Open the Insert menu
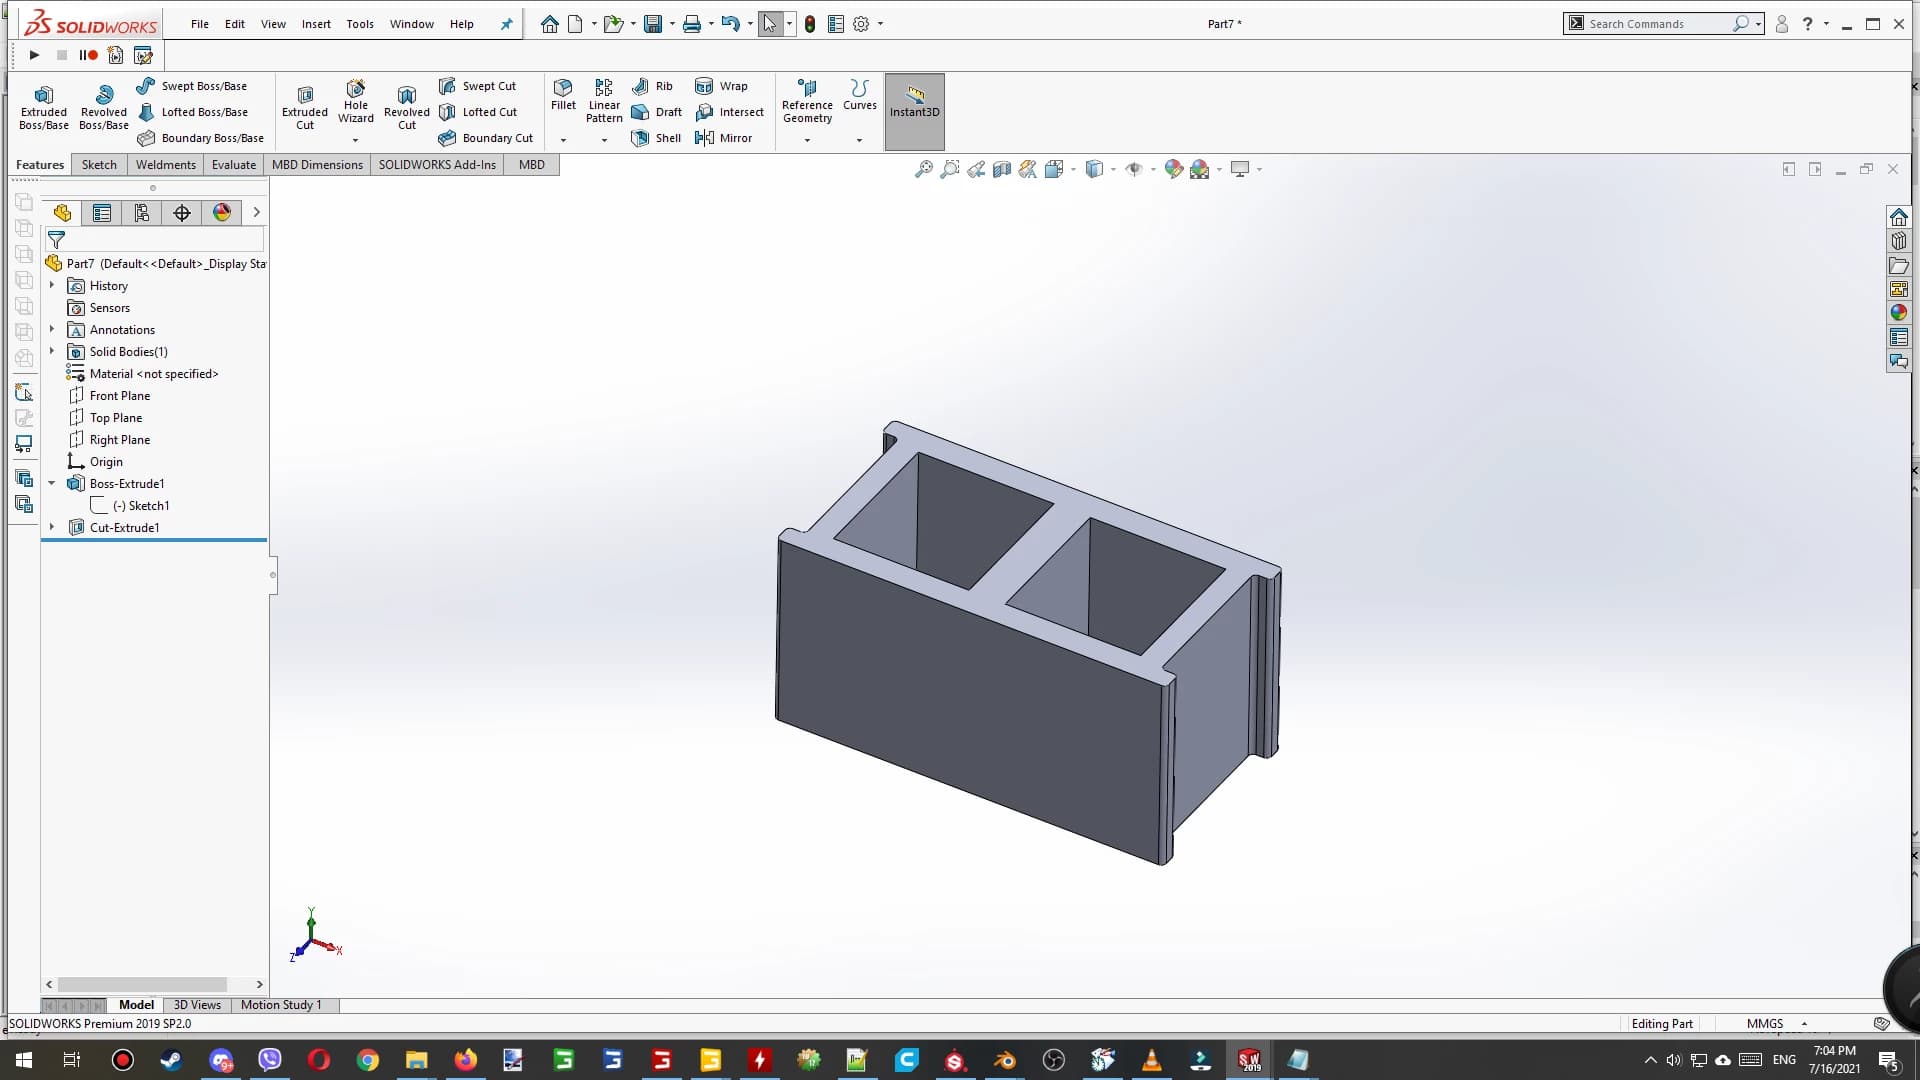1920x1080 pixels. pos(316,24)
